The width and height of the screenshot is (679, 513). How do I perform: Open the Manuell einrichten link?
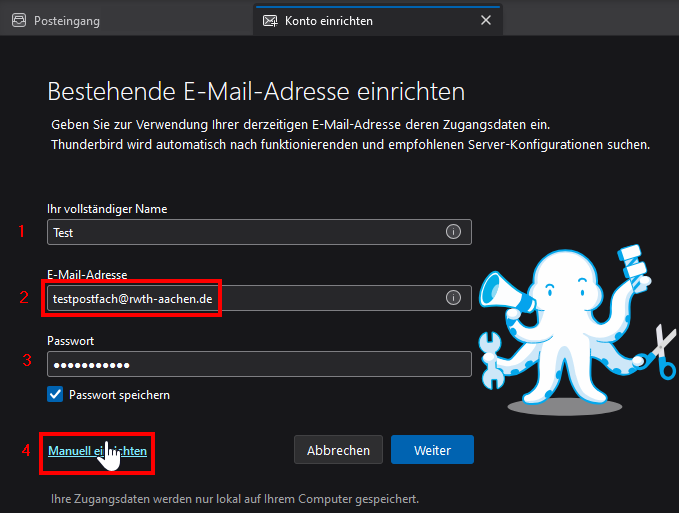point(97,451)
